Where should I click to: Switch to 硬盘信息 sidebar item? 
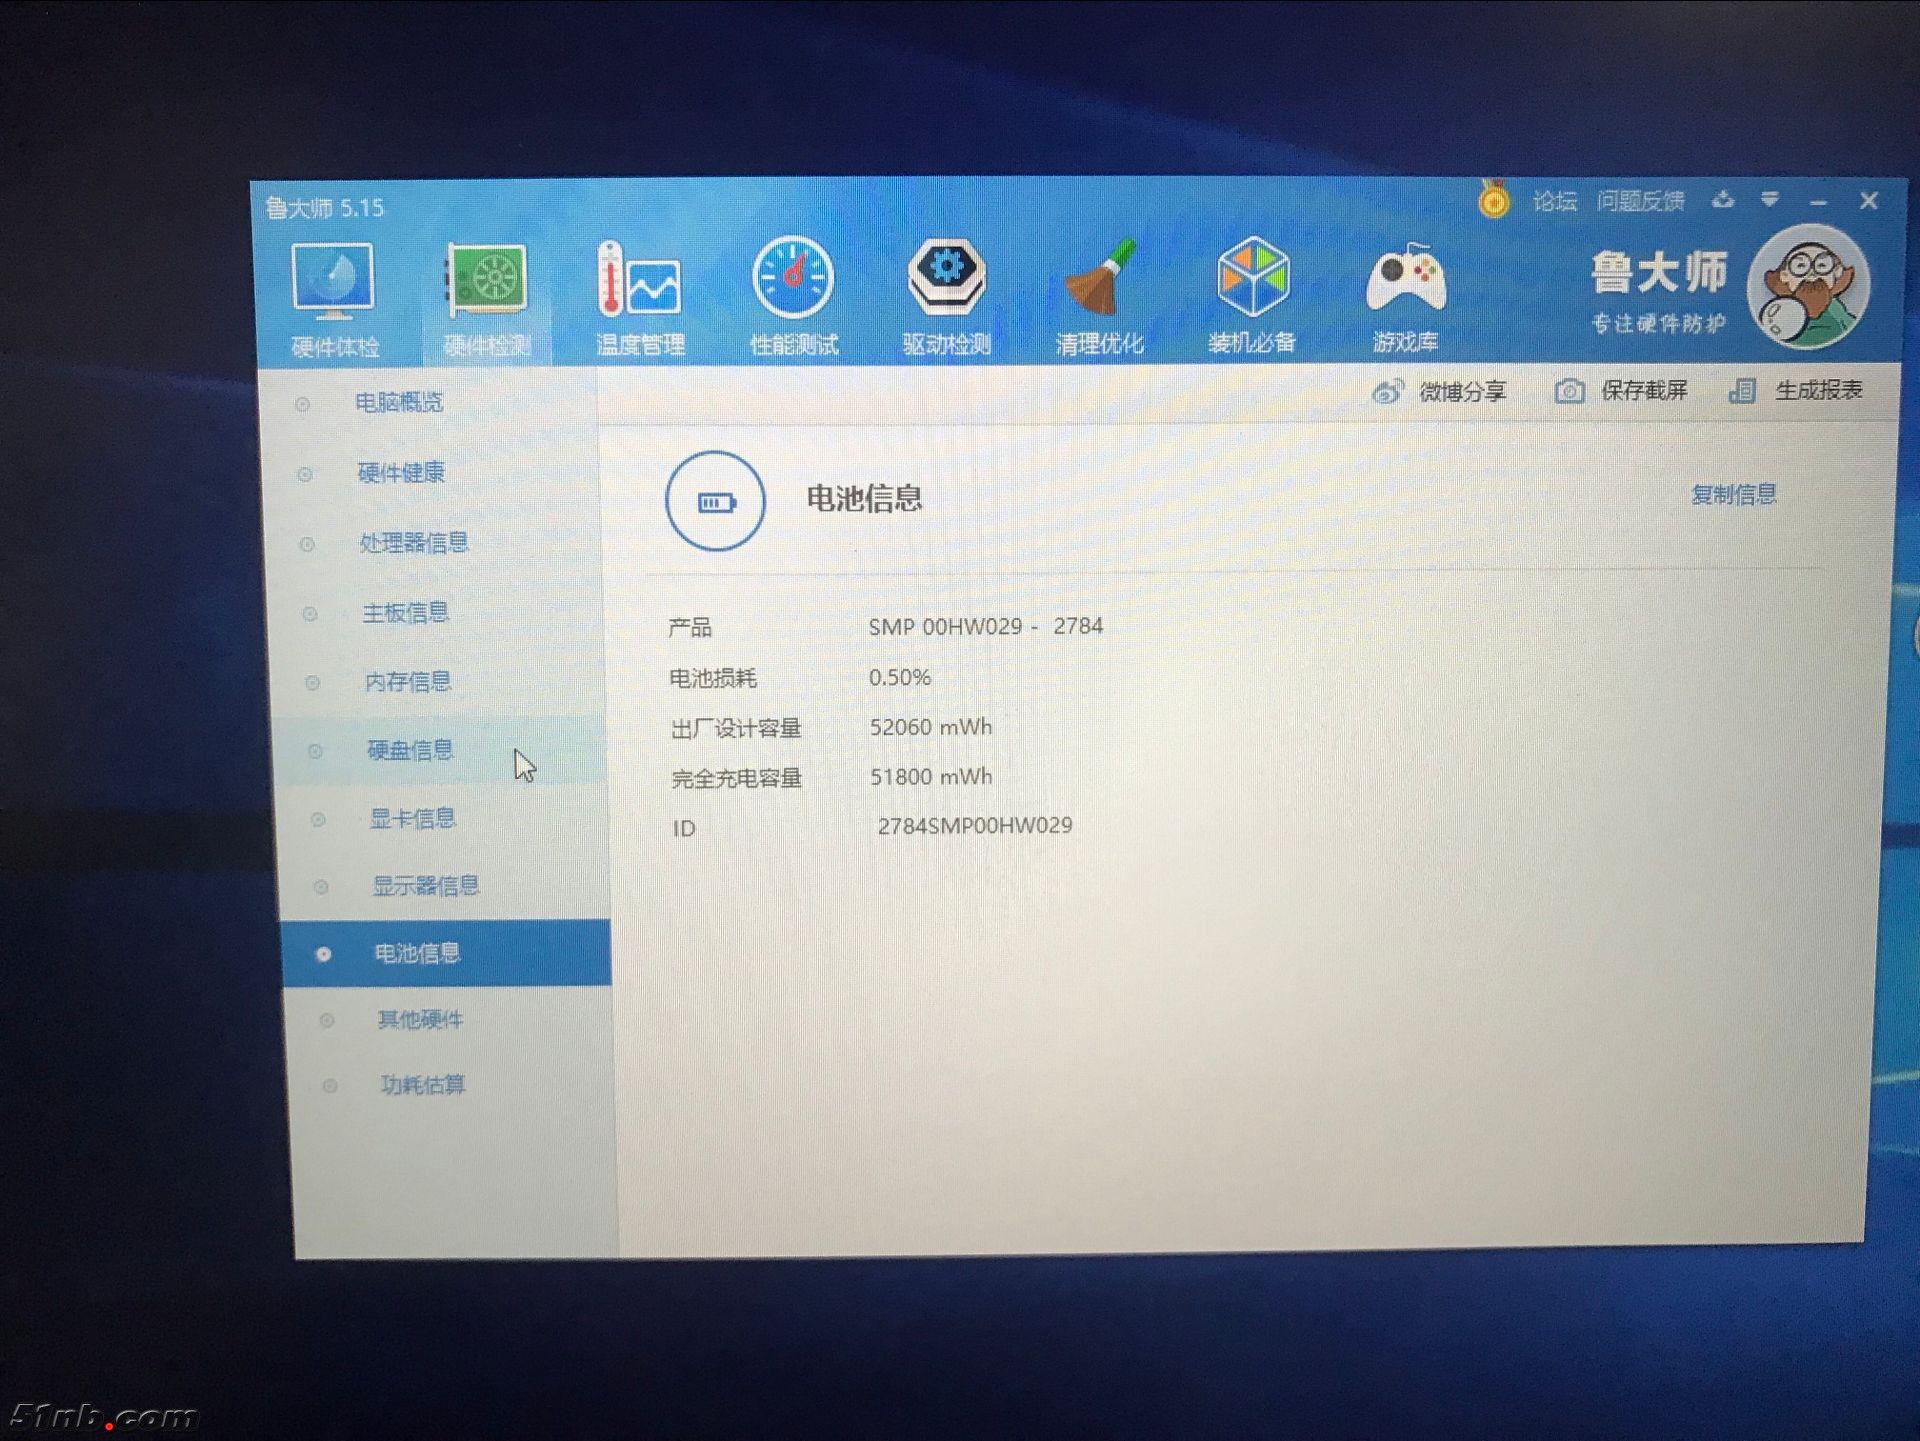point(410,750)
